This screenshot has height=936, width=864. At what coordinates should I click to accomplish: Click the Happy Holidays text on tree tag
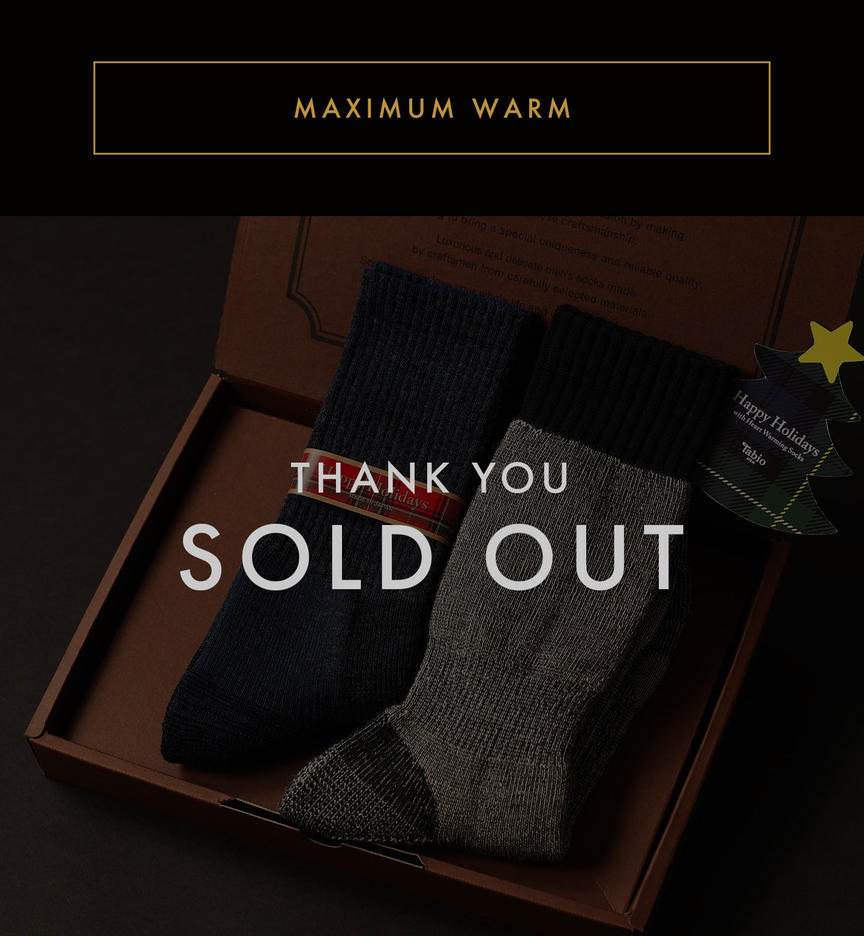pos(776,422)
